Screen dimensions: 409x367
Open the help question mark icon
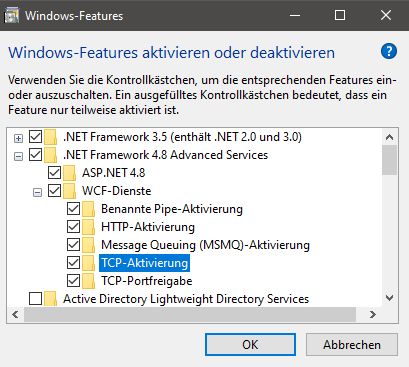point(389,51)
